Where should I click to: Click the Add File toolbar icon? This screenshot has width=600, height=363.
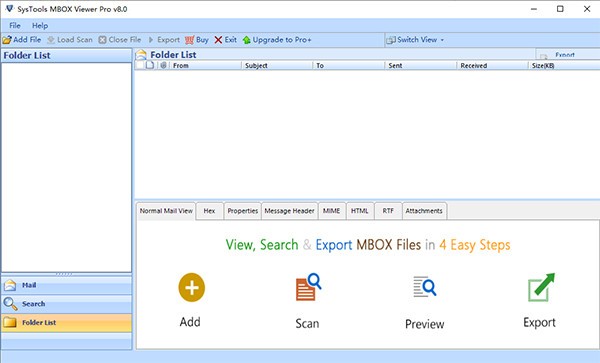(7, 40)
